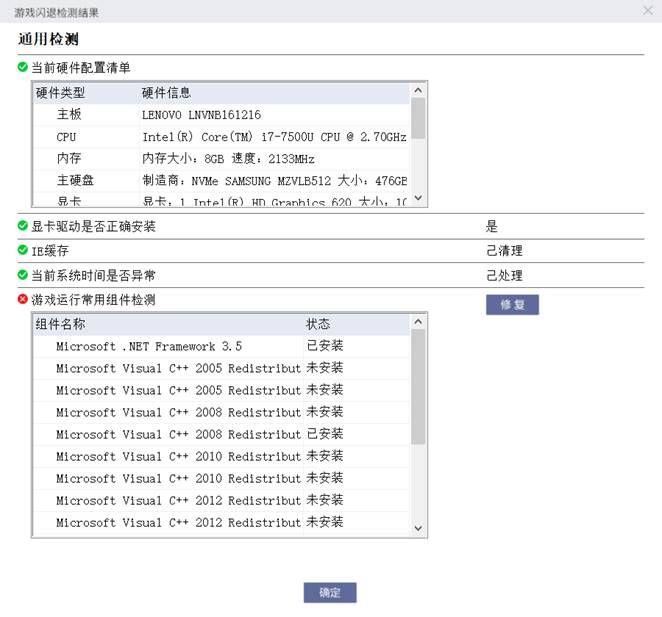Select the CPU row label
The width and height of the screenshot is (662, 617).
66,137
